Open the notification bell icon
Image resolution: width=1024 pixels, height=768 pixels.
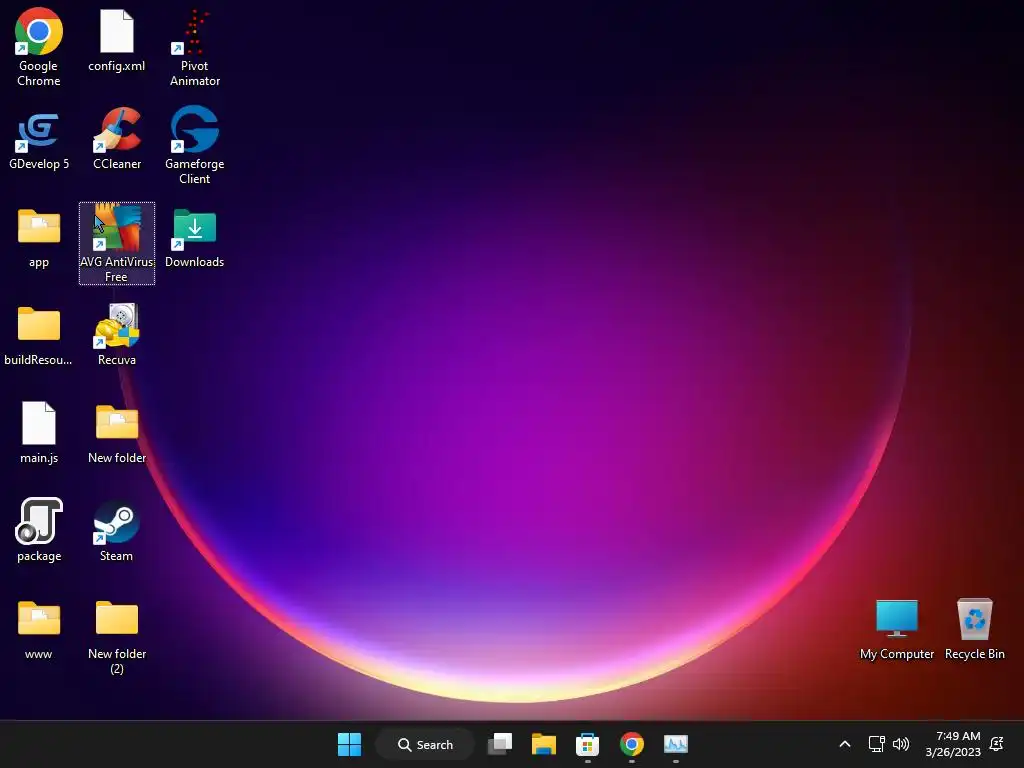click(997, 744)
